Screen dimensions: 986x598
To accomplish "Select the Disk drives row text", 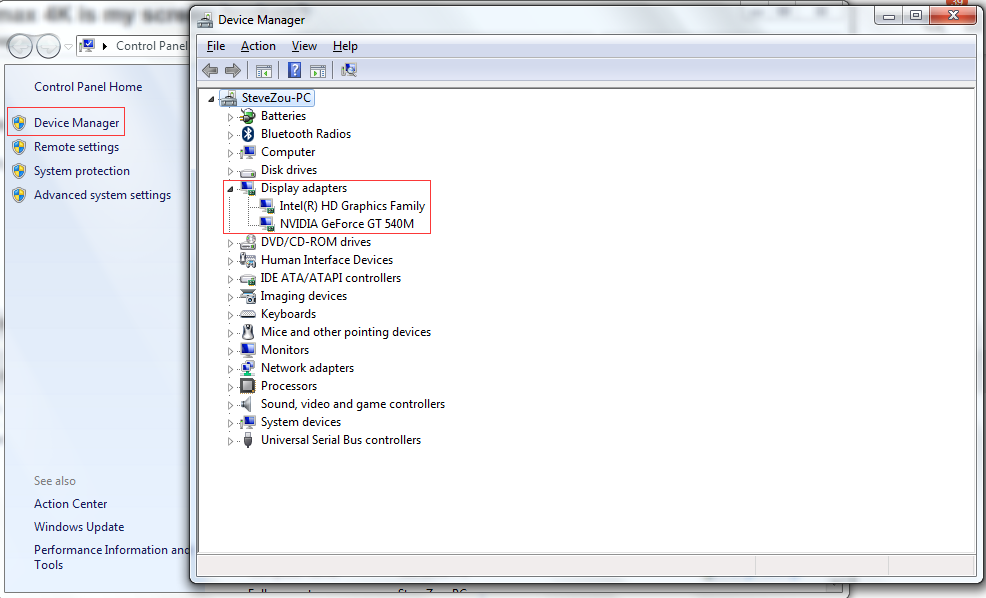I will [x=289, y=170].
